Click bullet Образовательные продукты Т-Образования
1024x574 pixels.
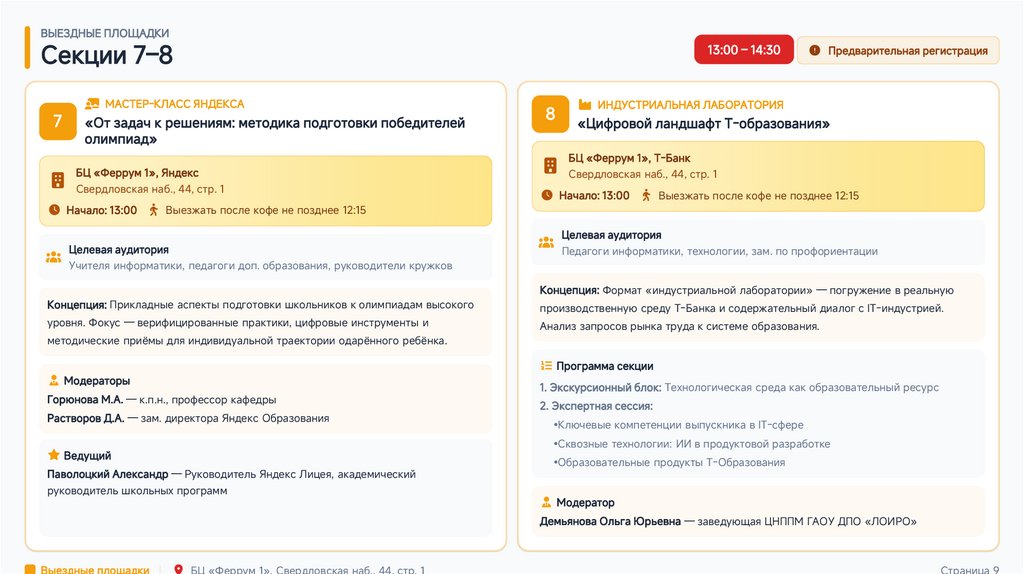(x=669, y=462)
